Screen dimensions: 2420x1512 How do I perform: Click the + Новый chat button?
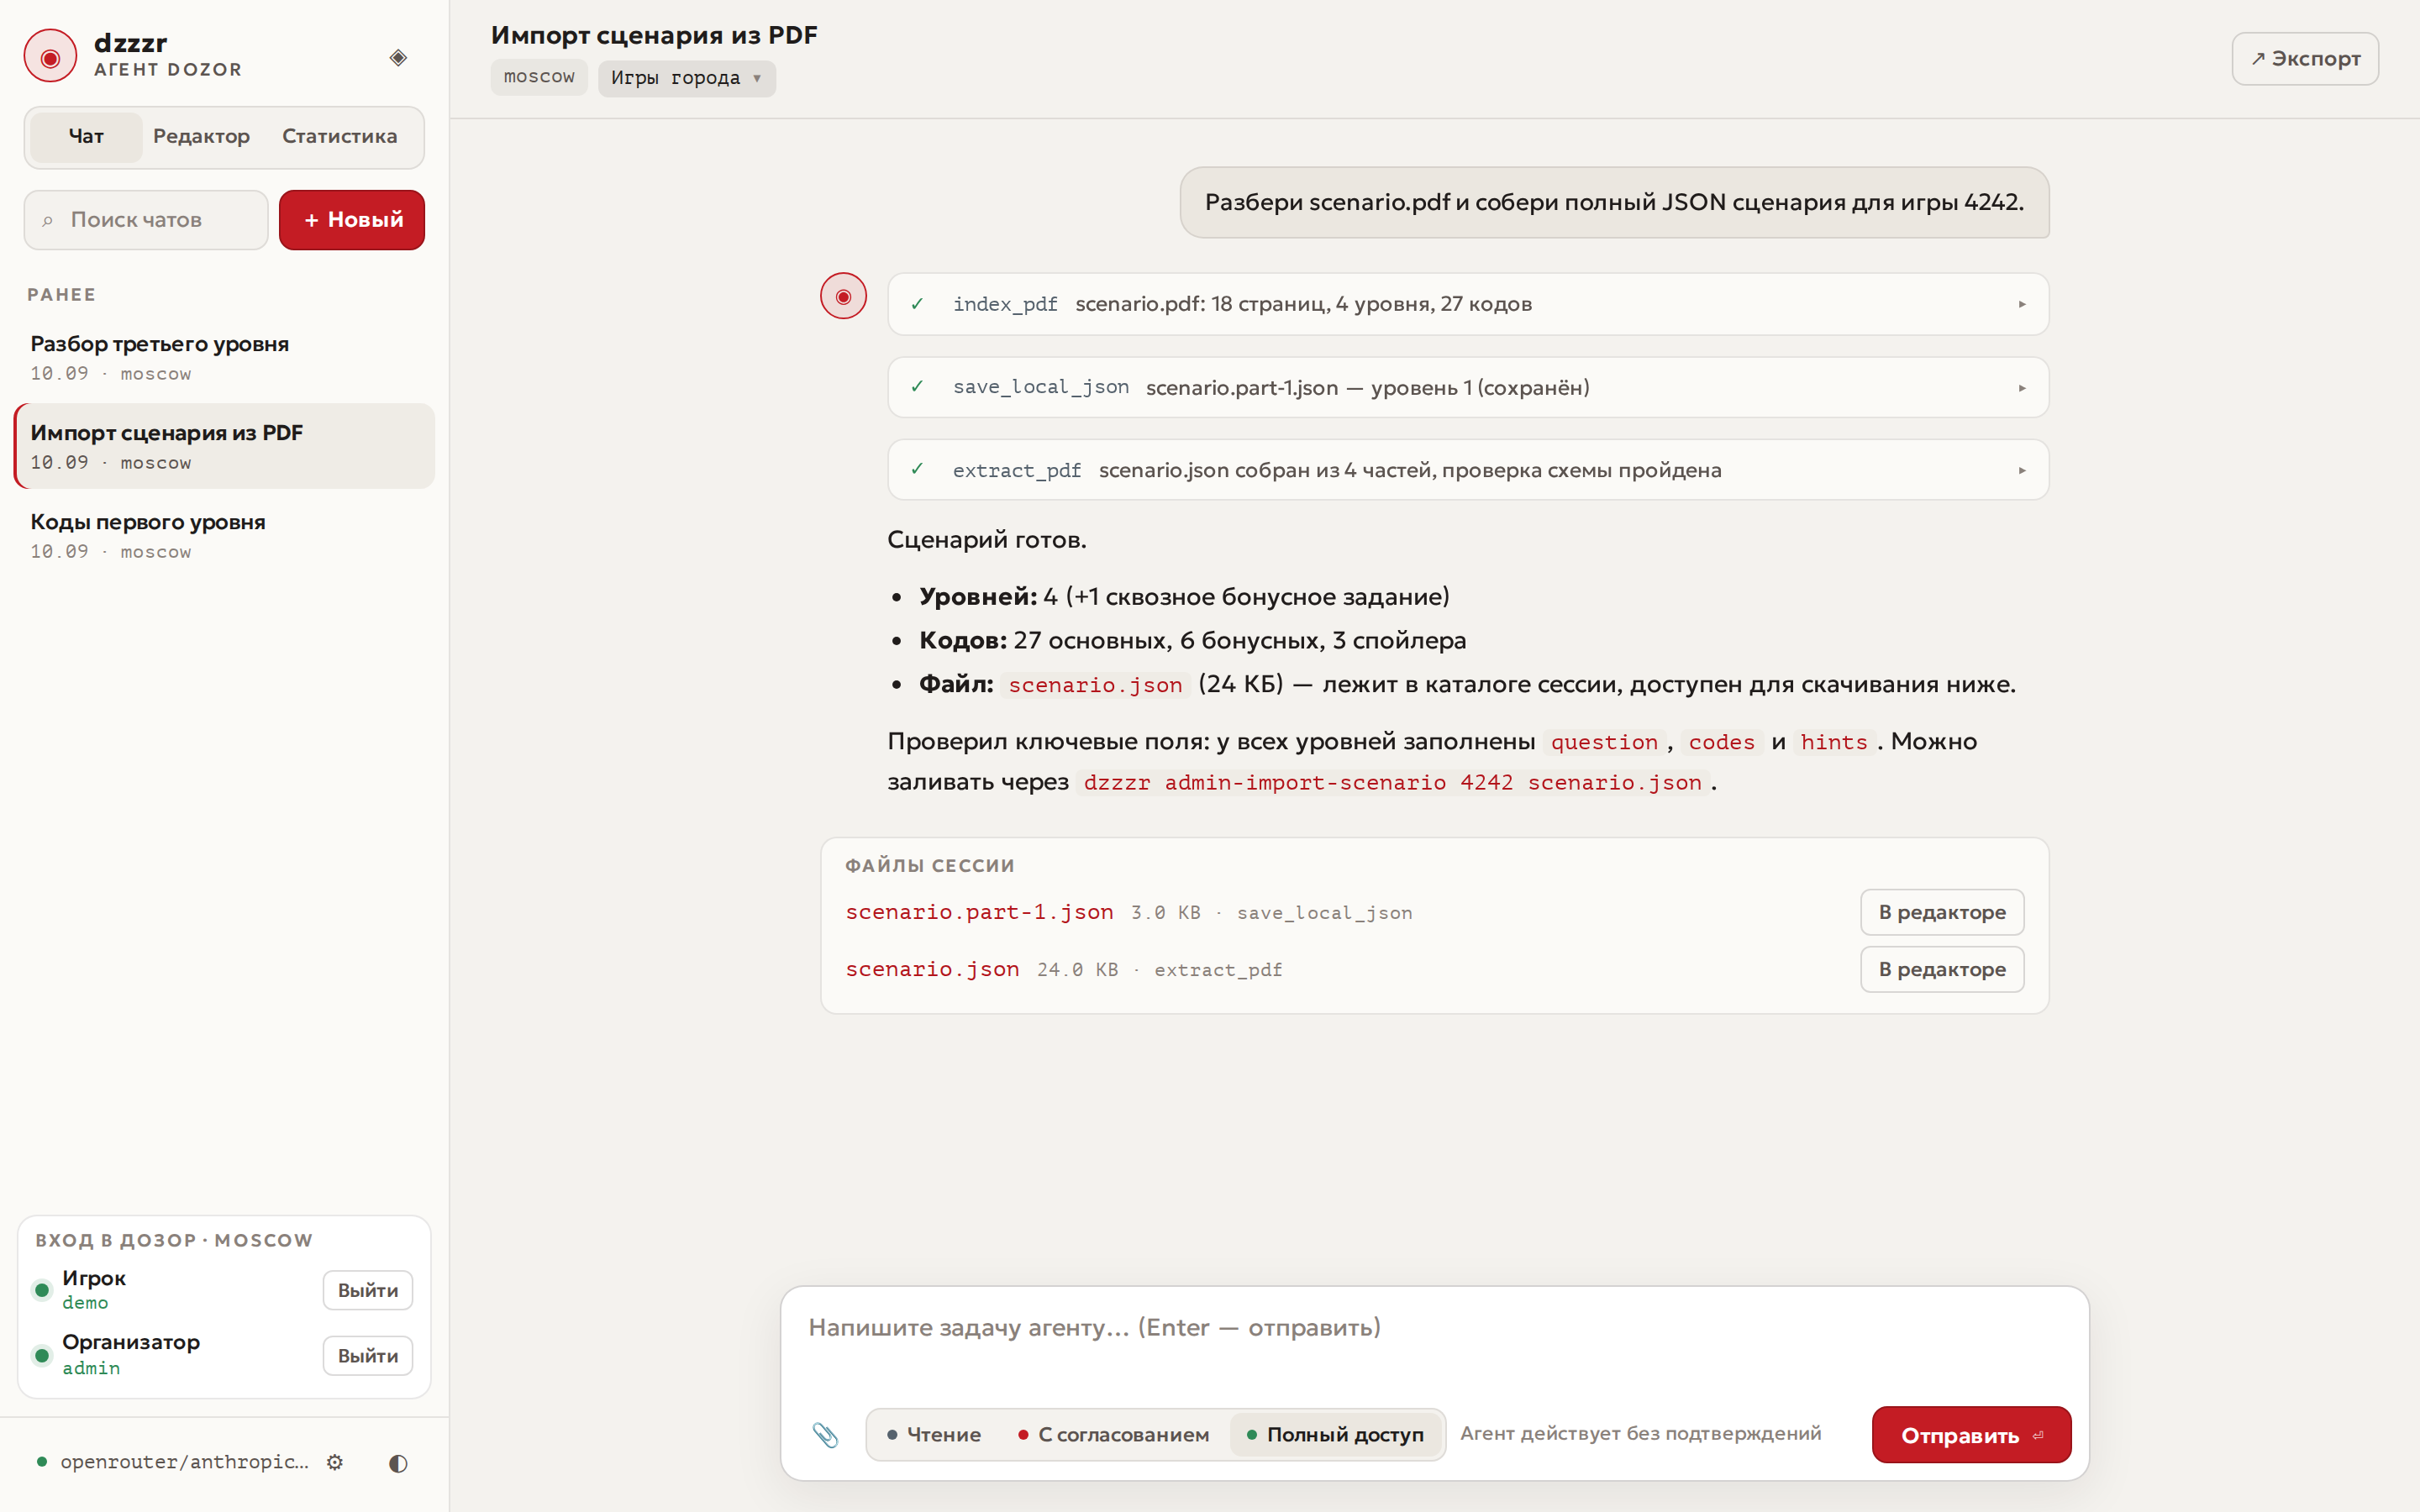coord(352,220)
